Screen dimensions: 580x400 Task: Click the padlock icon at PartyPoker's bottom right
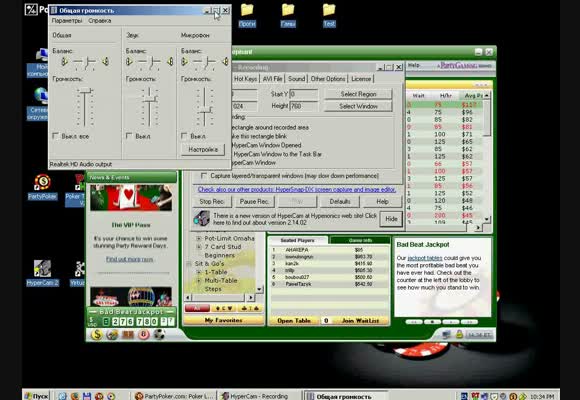pos(459,334)
